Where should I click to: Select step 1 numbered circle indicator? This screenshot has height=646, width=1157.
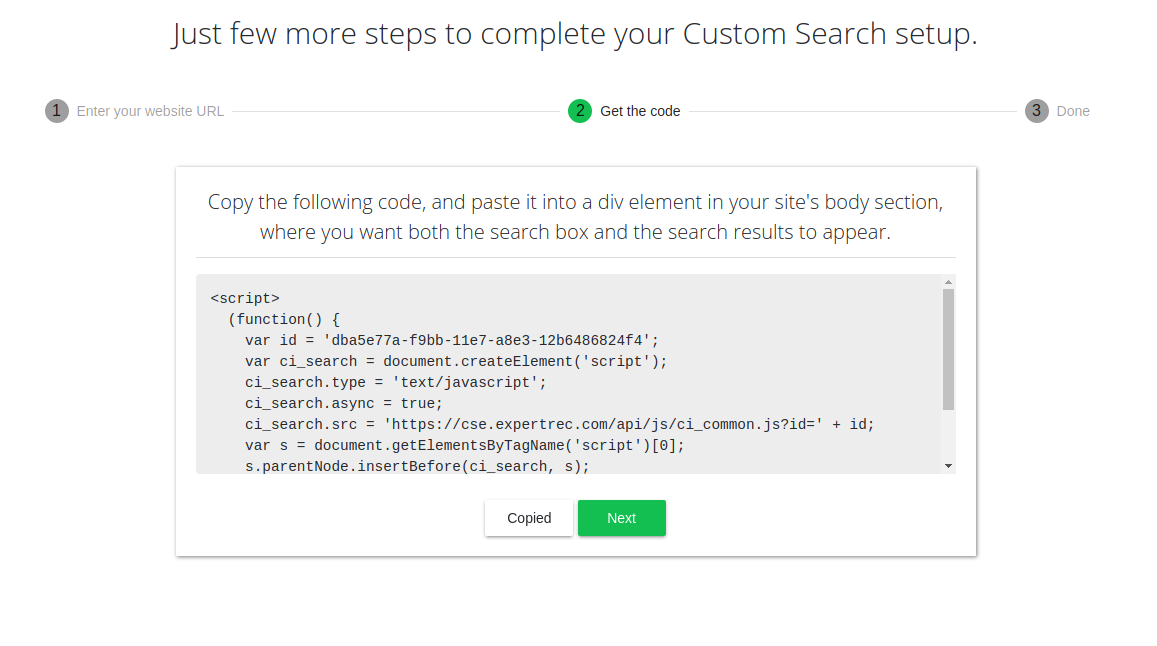[57, 111]
